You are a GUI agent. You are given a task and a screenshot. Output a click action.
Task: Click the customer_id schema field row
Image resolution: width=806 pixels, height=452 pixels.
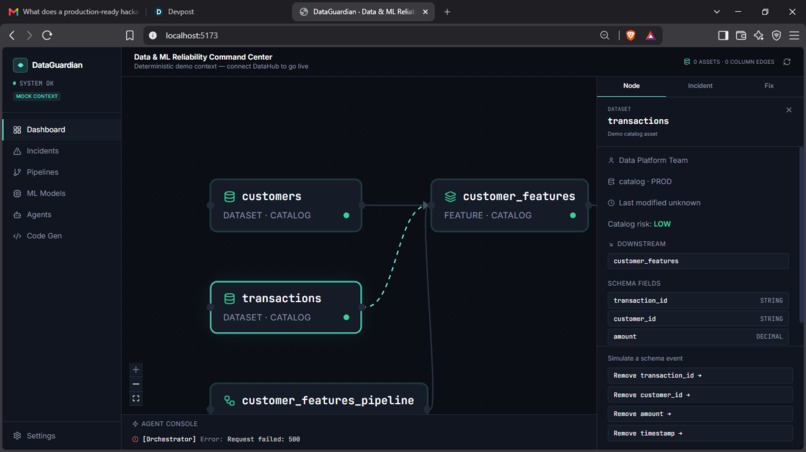(698, 319)
